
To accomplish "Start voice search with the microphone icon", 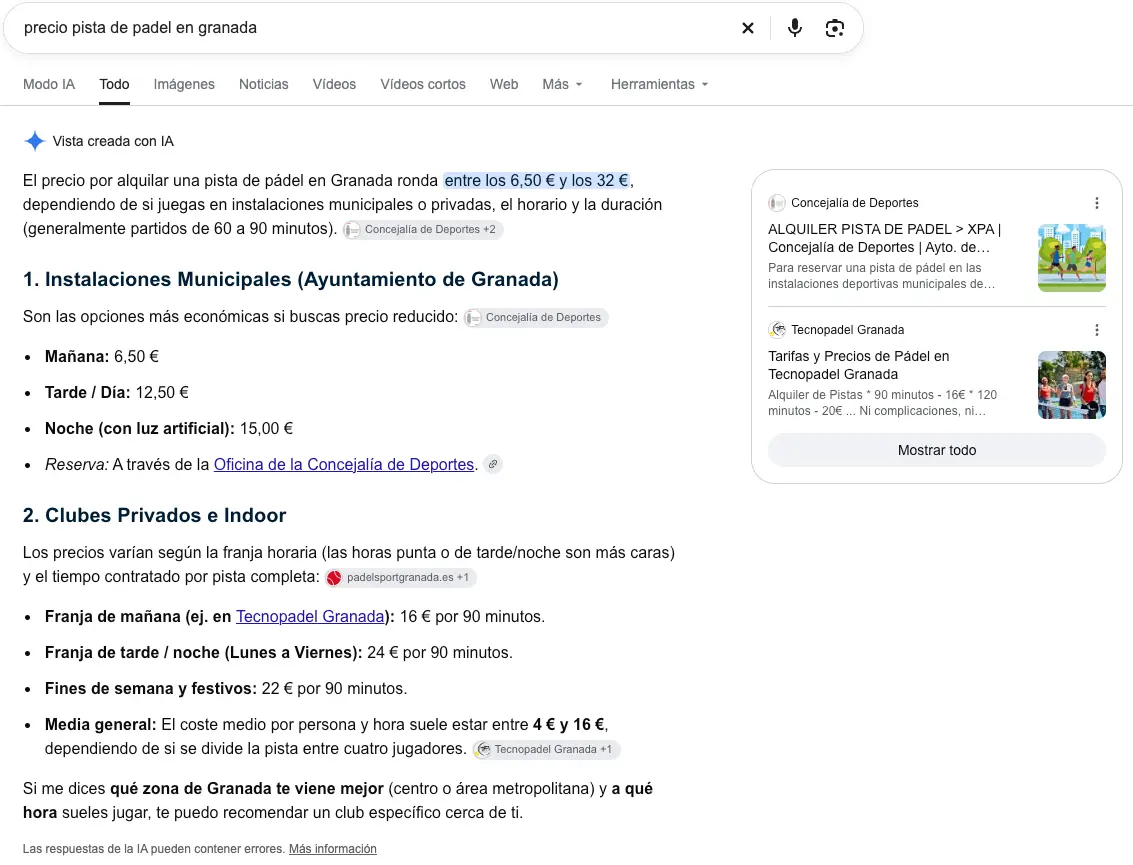I will point(795,28).
